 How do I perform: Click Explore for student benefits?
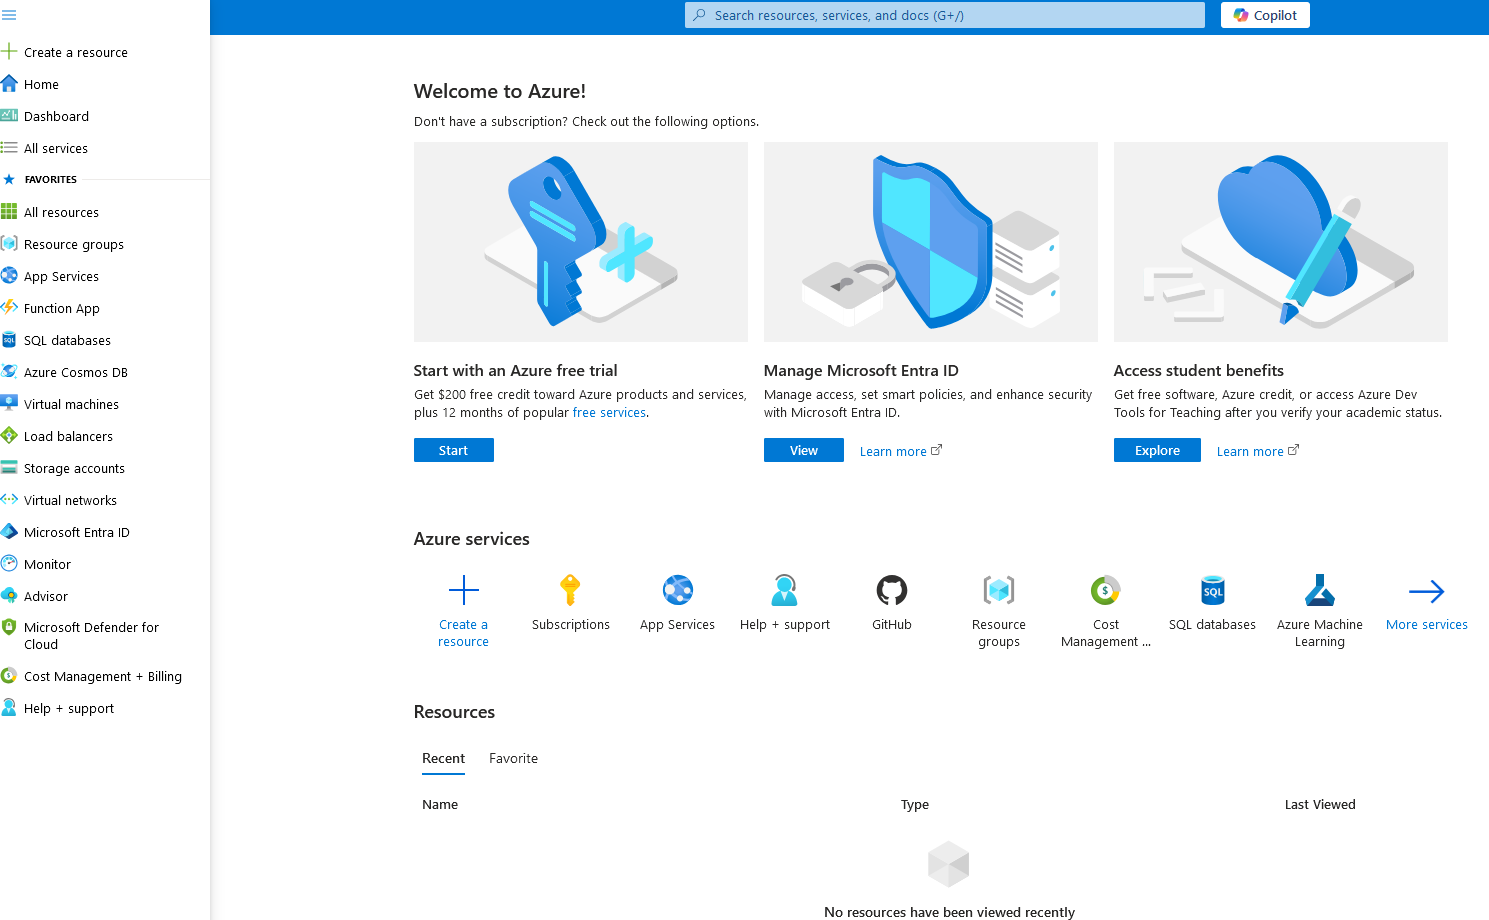click(x=1157, y=450)
